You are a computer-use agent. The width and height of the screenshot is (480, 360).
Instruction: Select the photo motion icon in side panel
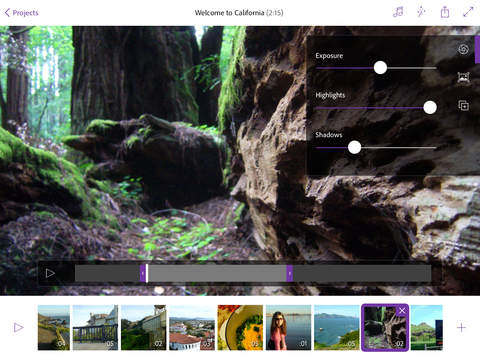(463, 78)
